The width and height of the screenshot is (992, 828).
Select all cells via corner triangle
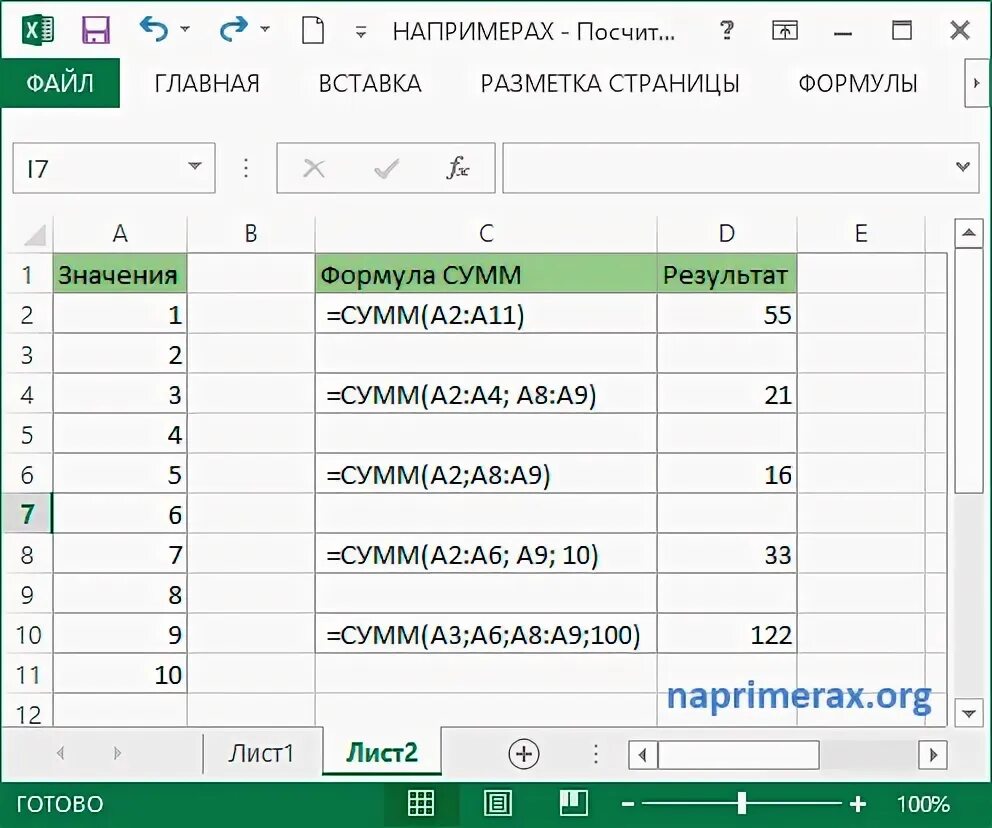tap(33, 235)
